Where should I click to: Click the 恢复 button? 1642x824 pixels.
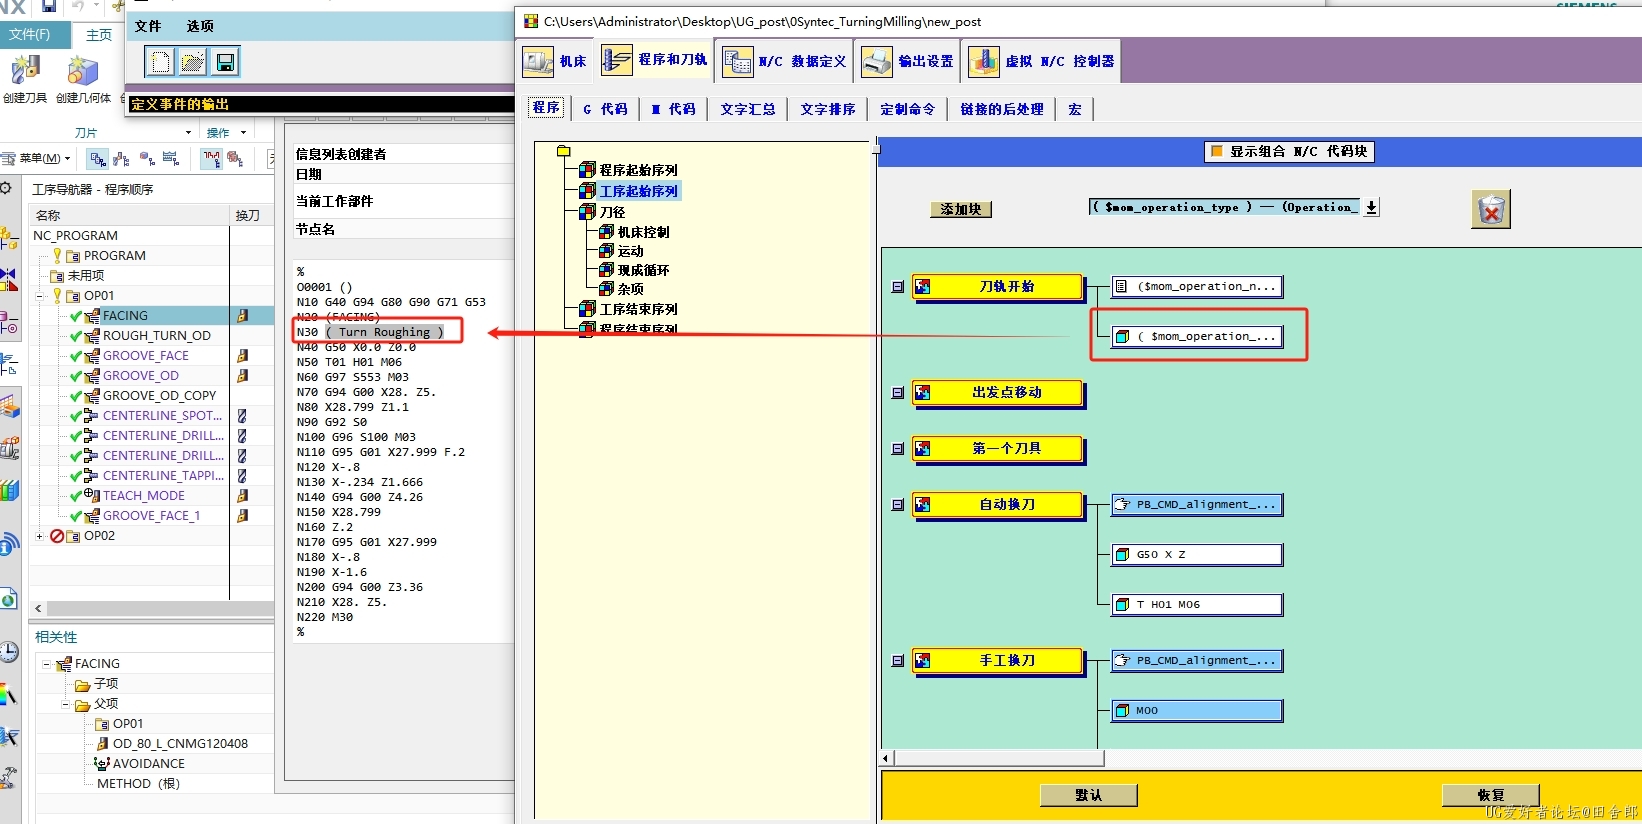pyautogui.click(x=1490, y=795)
